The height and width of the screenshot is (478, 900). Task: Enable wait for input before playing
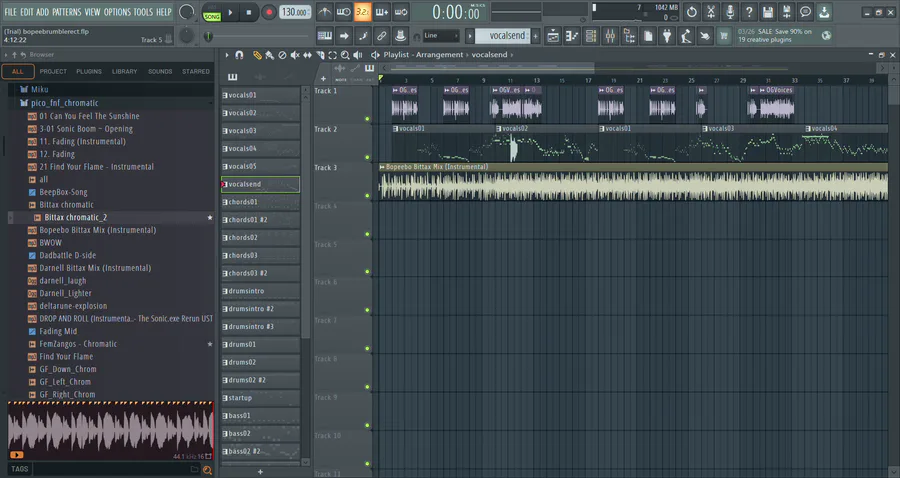coord(343,11)
